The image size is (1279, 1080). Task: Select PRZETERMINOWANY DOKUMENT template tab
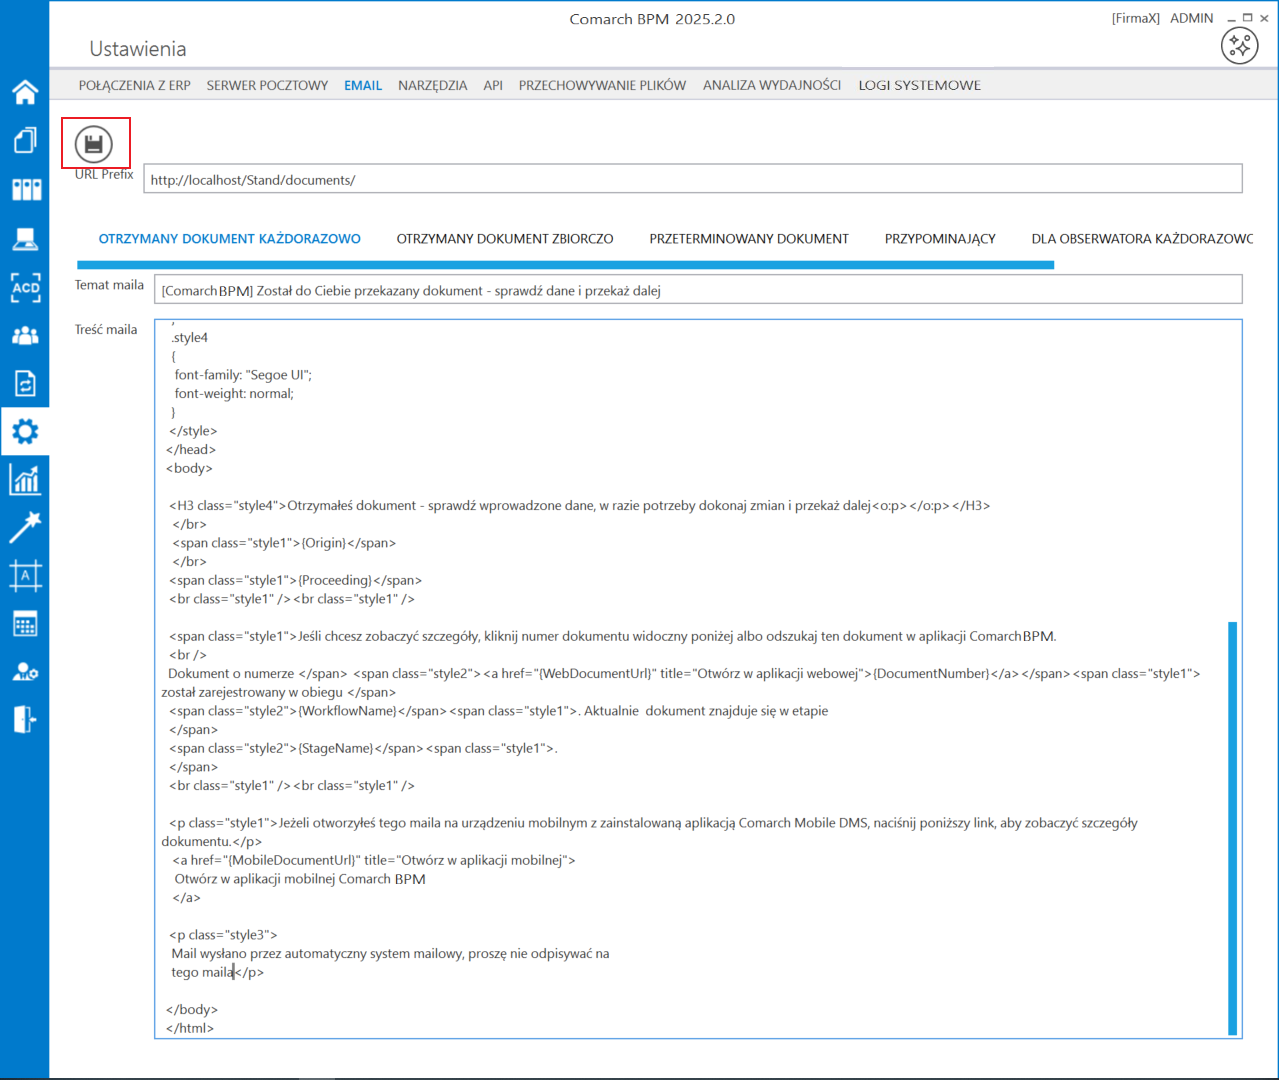point(749,239)
